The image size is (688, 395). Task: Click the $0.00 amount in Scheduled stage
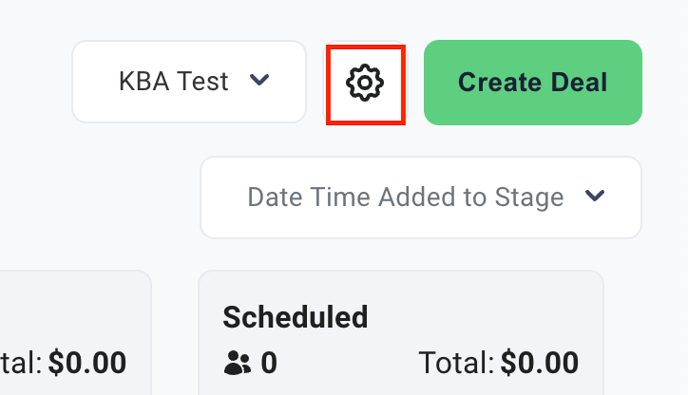point(539,363)
